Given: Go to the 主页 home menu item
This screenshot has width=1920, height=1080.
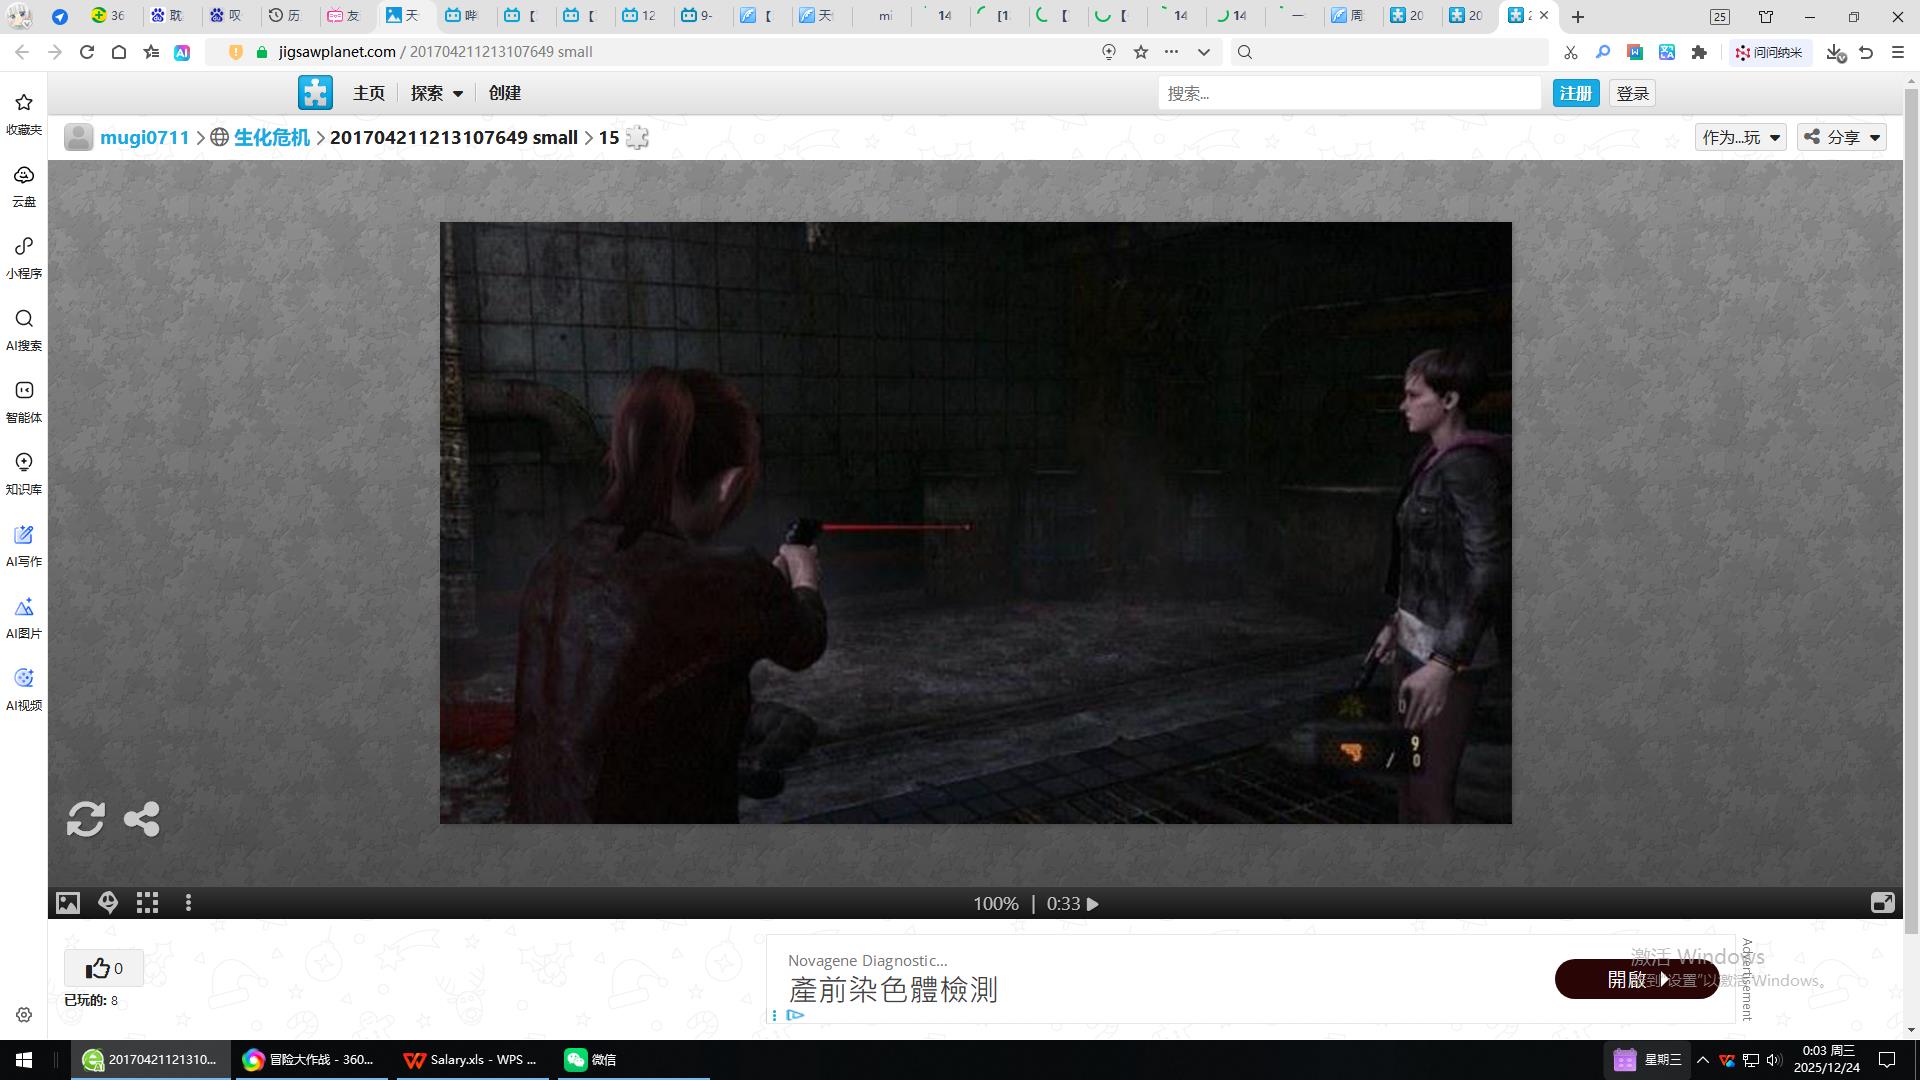Looking at the screenshot, I should [x=368, y=93].
